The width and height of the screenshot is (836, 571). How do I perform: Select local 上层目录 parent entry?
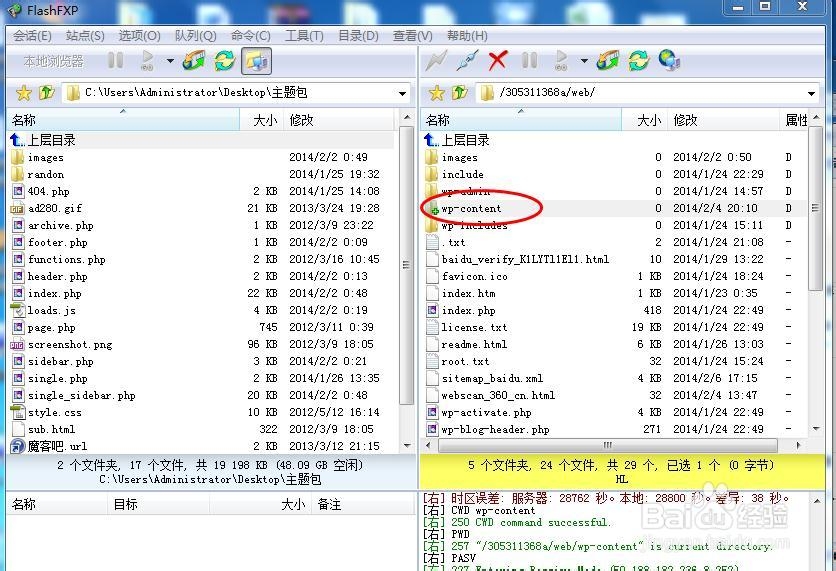[202, 140]
